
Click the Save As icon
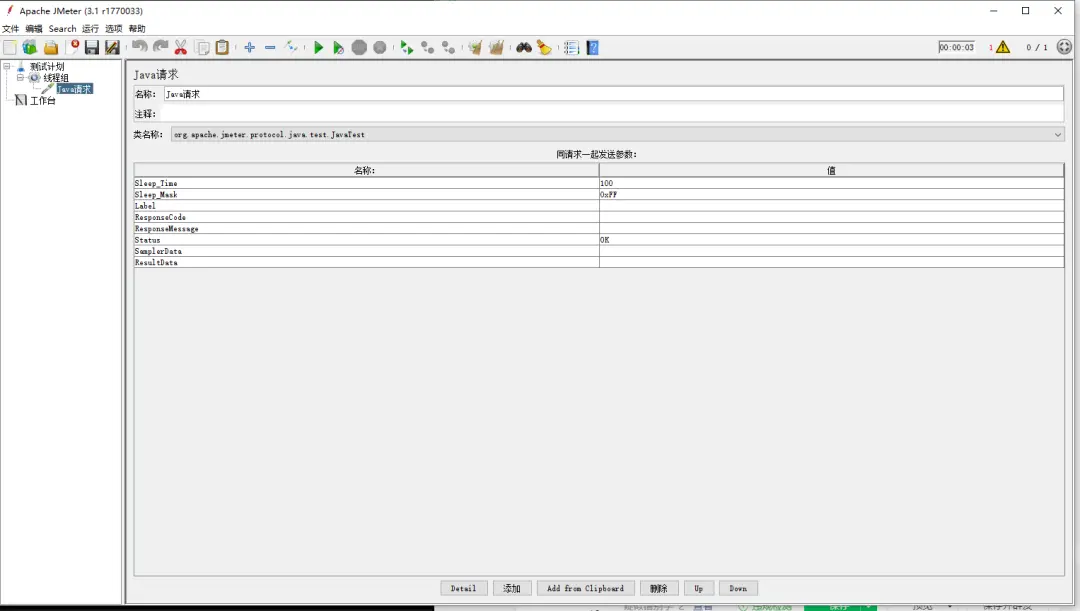112,48
